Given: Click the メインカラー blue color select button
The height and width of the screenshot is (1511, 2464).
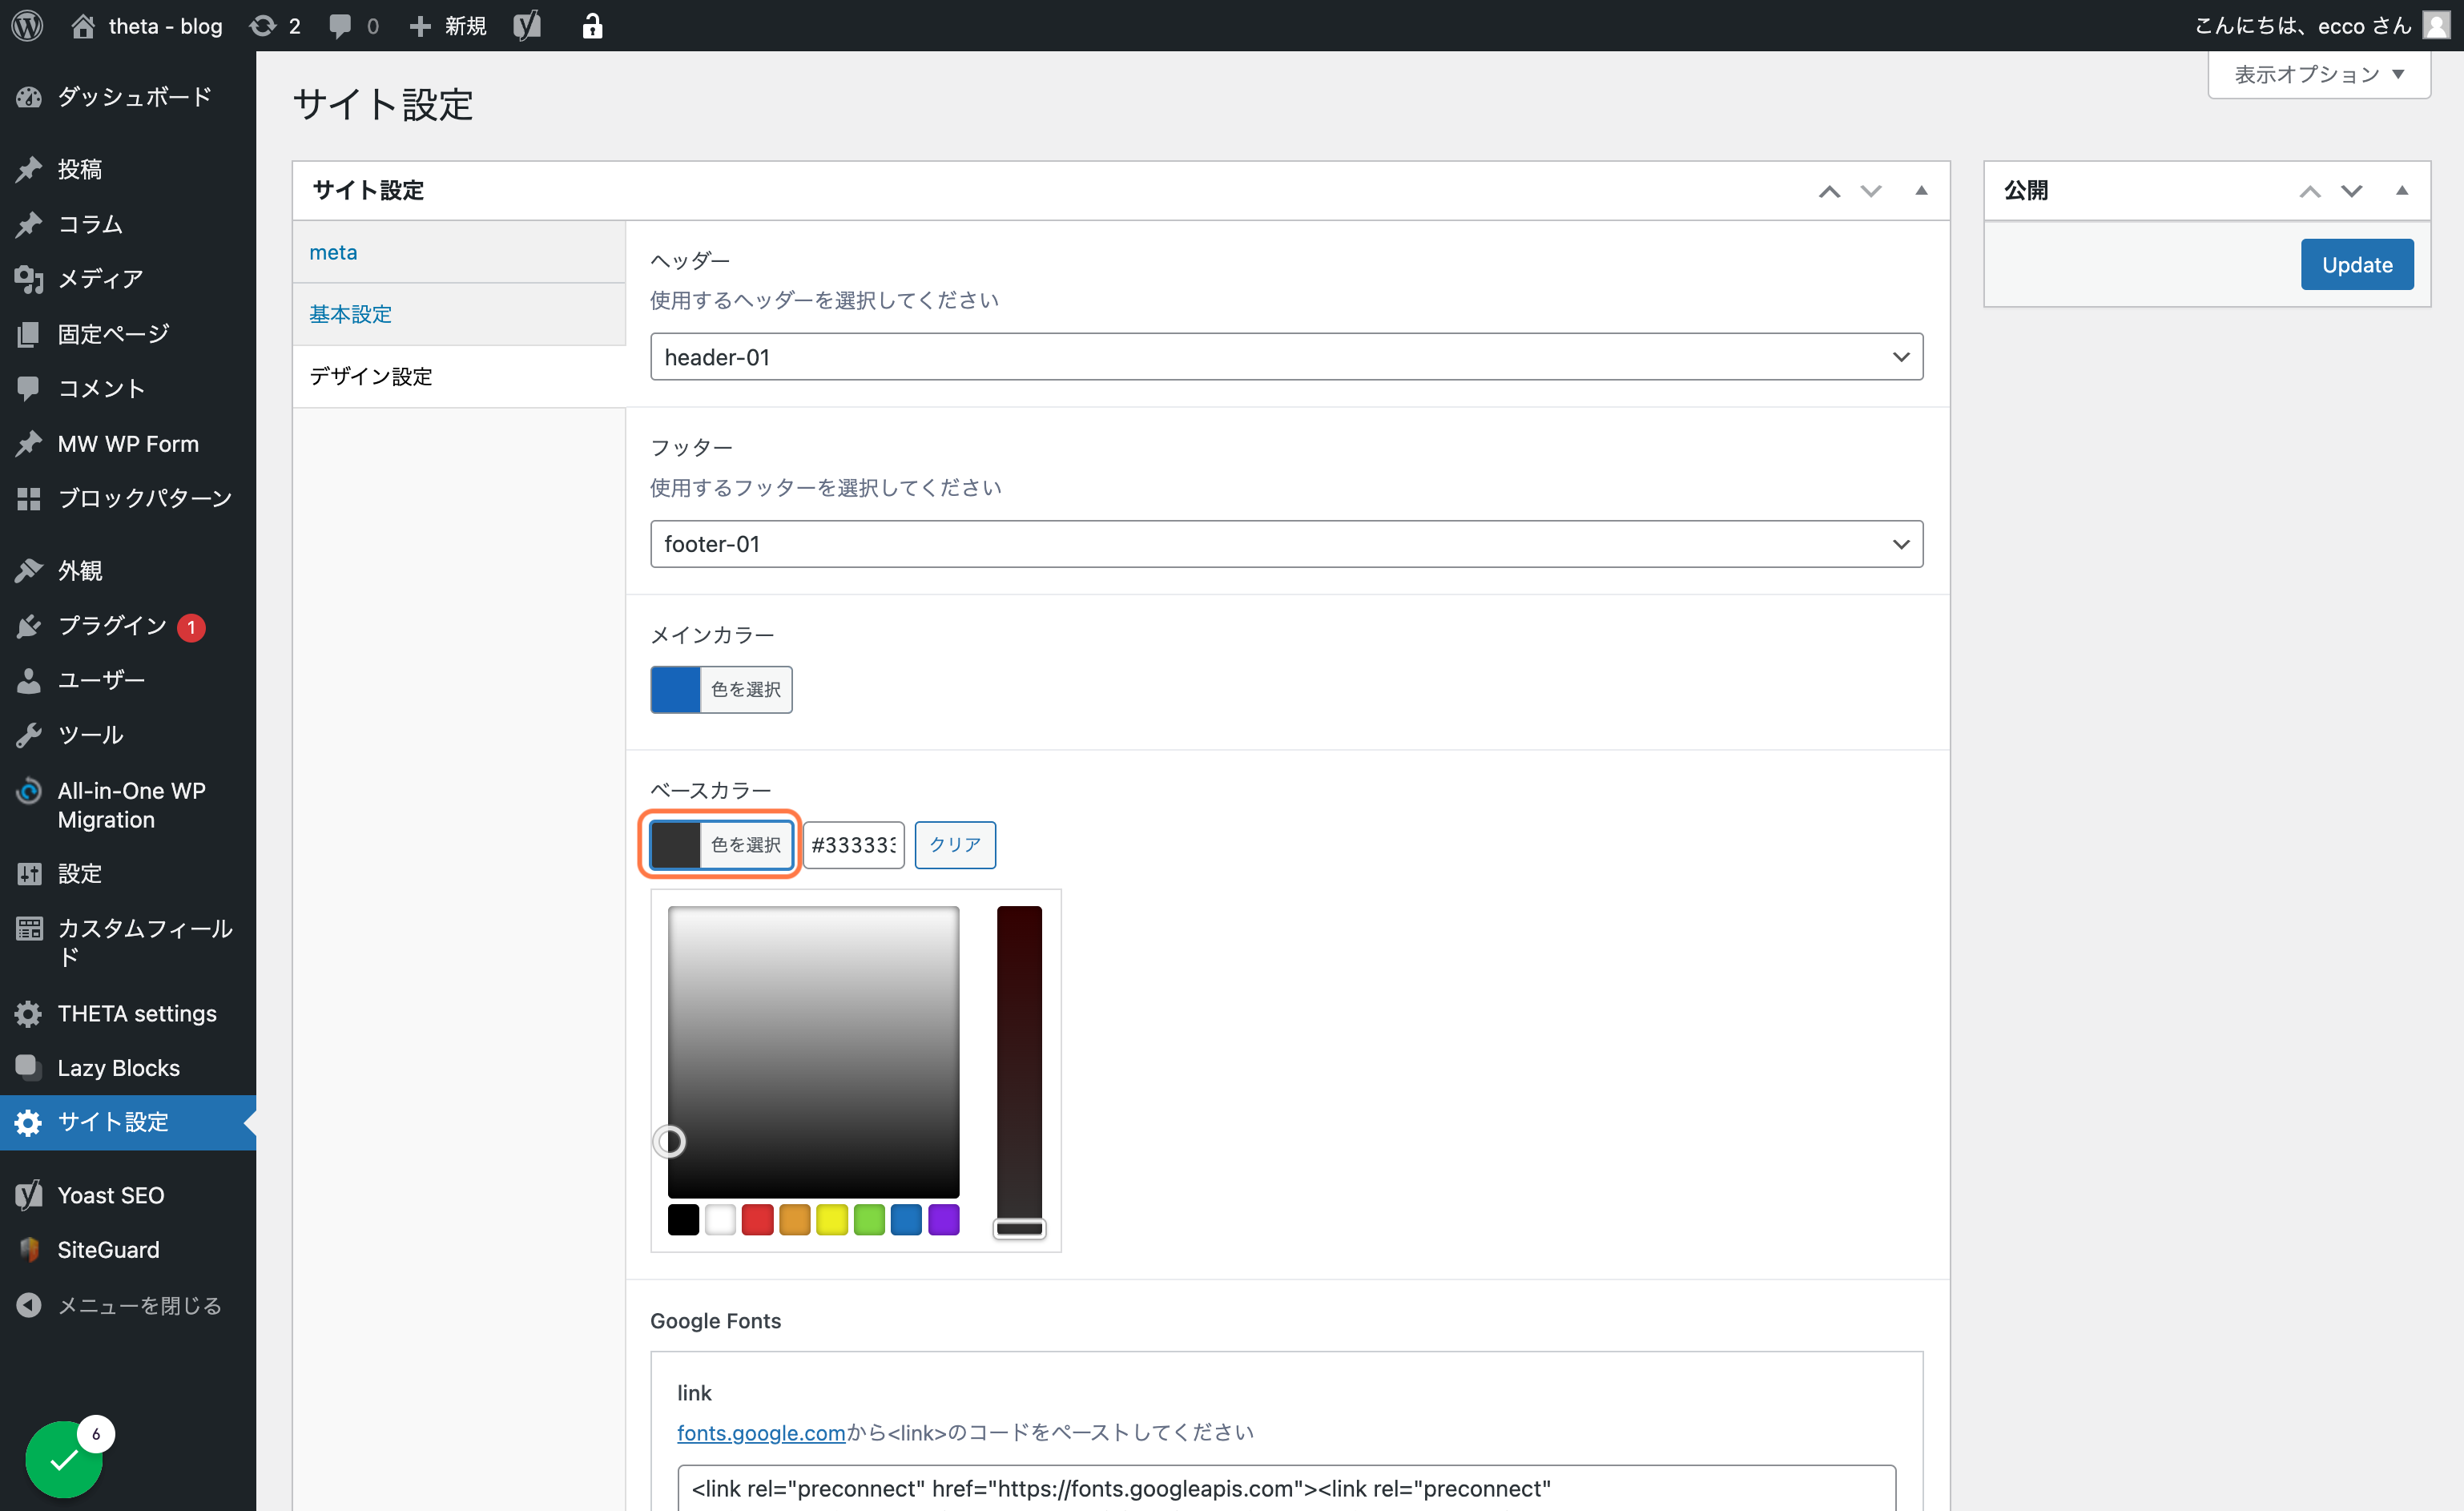Looking at the screenshot, I should [721, 689].
